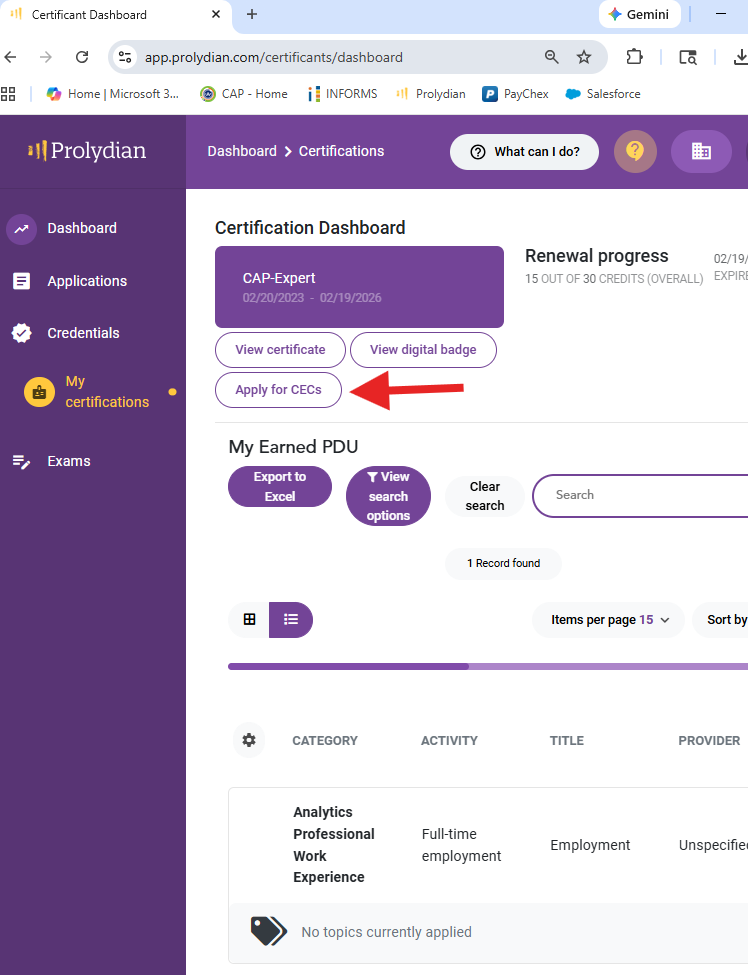The image size is (748, 975).
Task: Toggle View search options filter
Action: [388, 496]
